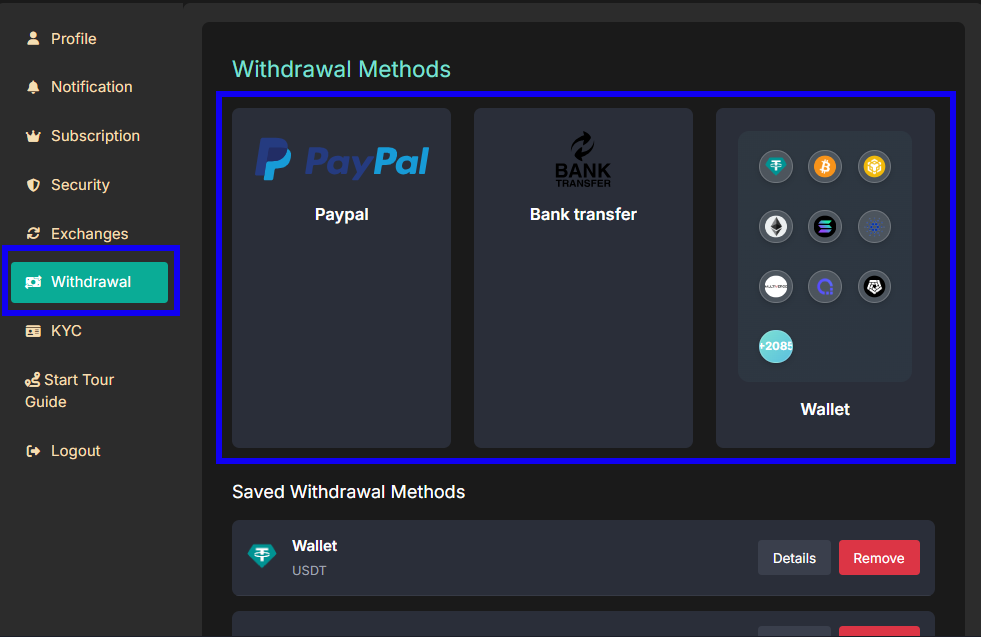The height and width of the screenshot is (637, 981).
Task: Open the Profile page from sidebar
Action: [73, 39]
